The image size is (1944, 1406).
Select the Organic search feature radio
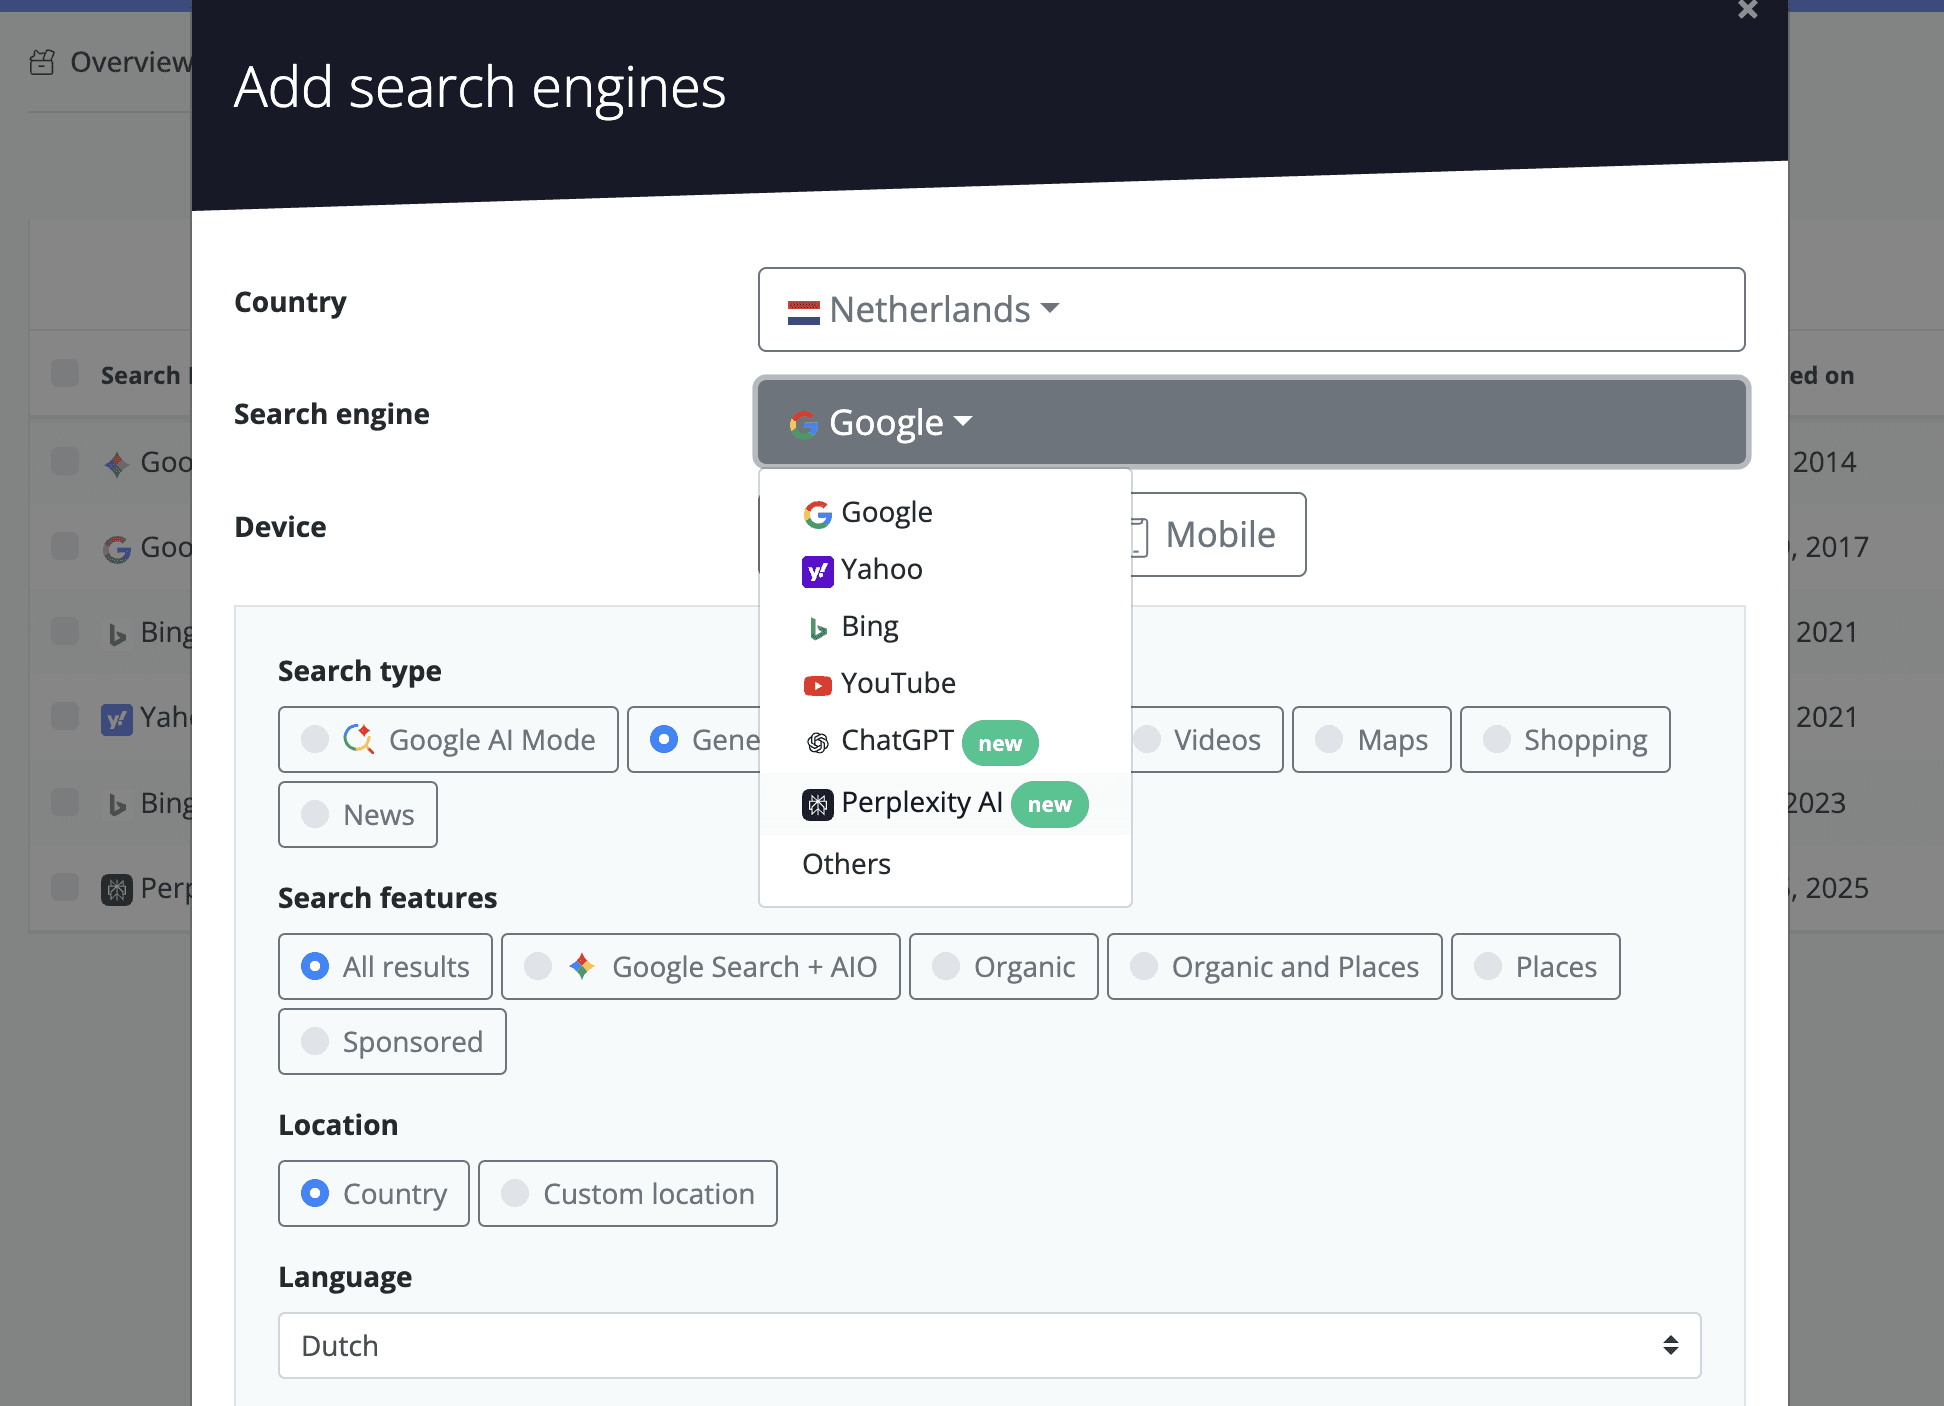[x=945, y=967]
